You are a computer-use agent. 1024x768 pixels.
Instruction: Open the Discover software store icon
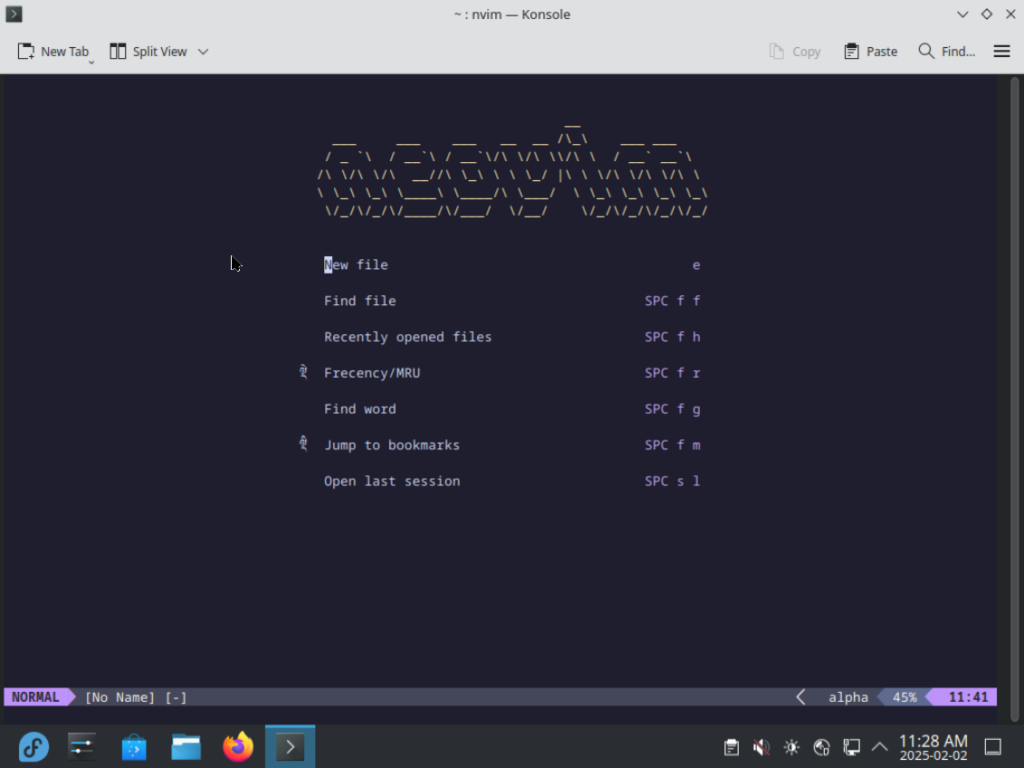click(134, 747)
